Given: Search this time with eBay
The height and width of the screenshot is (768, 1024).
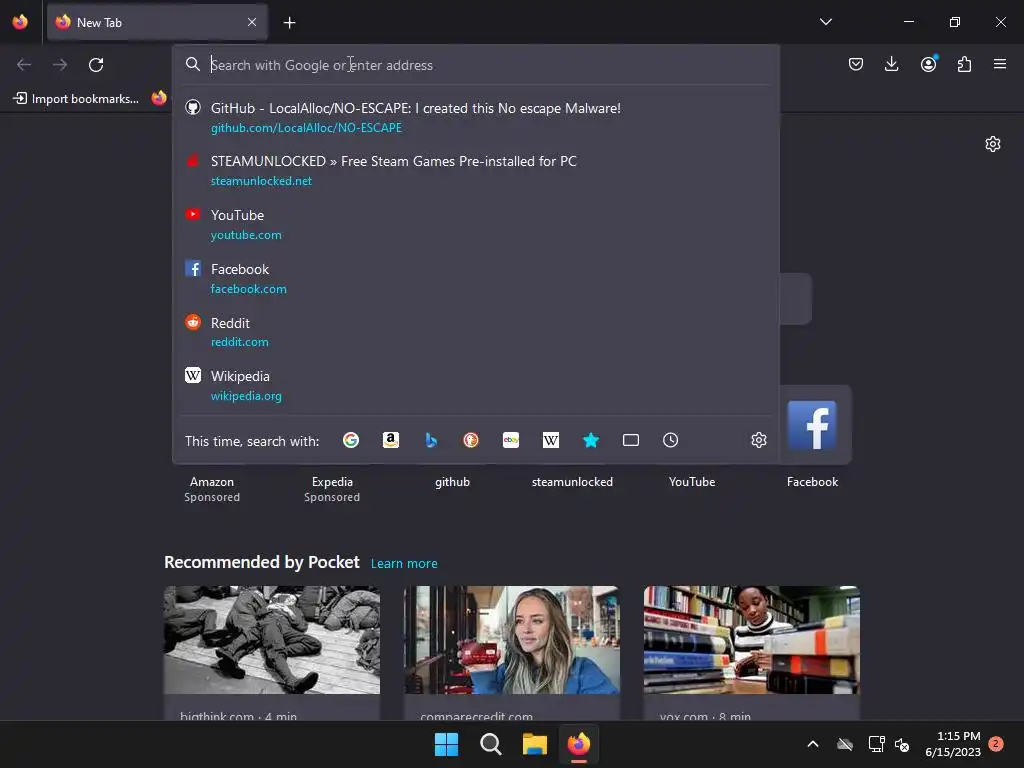Looking at the screenshot, I should click(511, 440).
